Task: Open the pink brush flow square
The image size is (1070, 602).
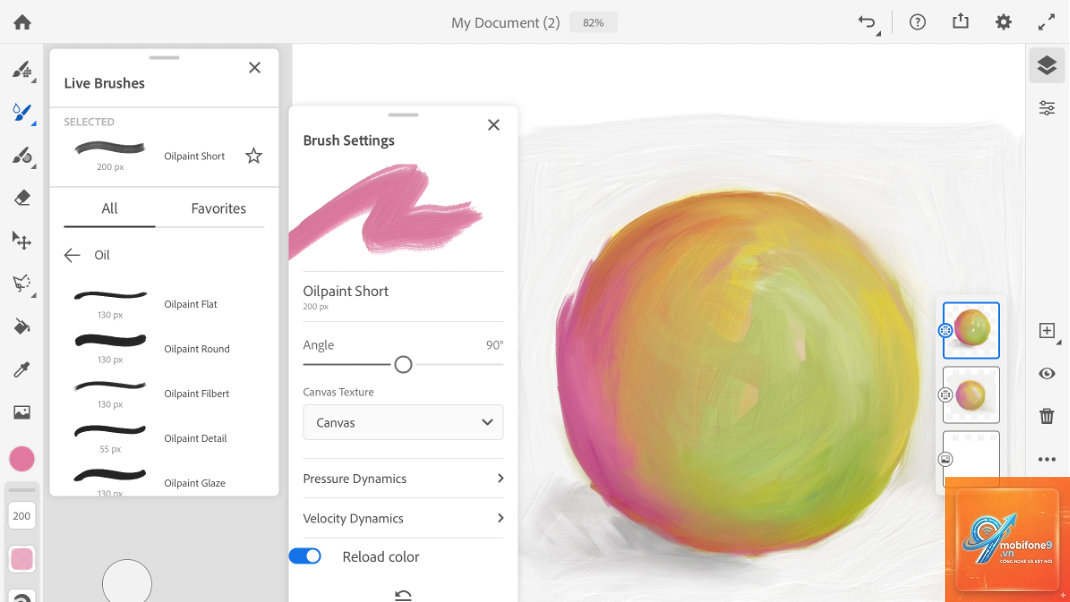Action: pos(22,559)
